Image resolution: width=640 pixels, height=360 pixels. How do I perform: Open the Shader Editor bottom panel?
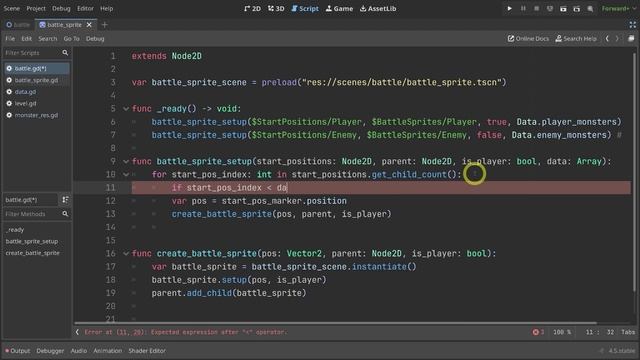coord(147,351)
